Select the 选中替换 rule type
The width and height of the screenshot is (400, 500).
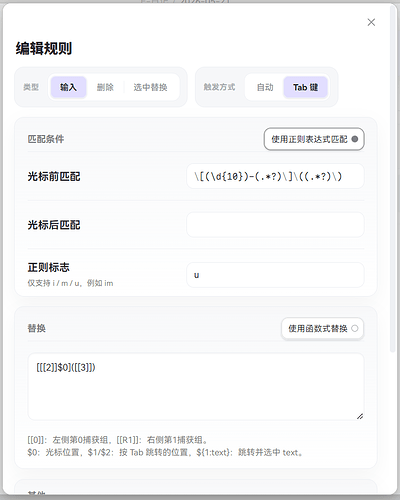[x=150, y=87]
